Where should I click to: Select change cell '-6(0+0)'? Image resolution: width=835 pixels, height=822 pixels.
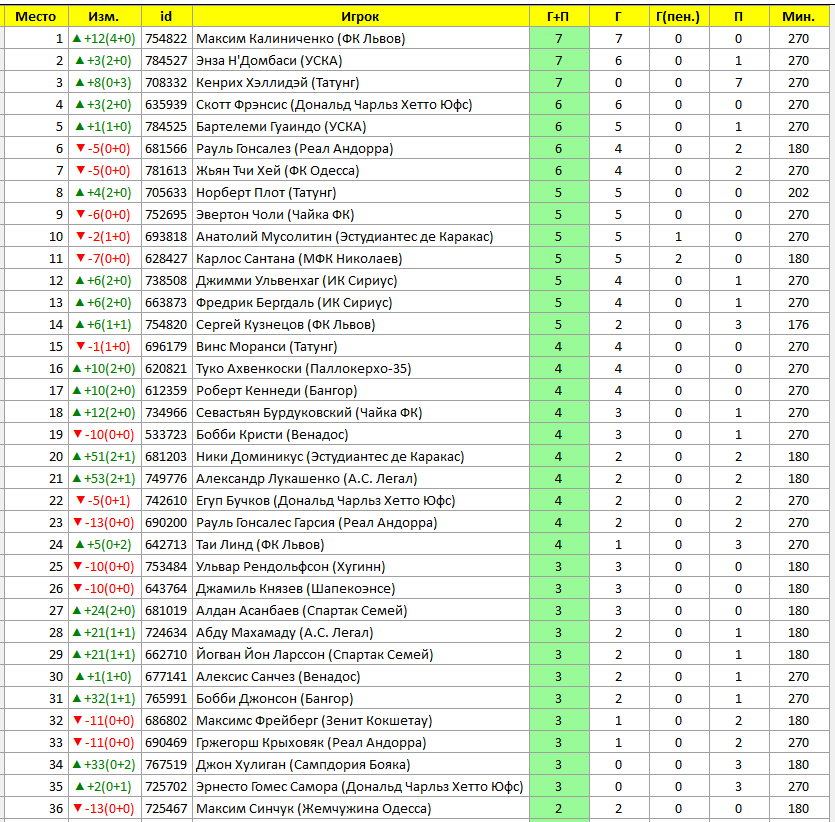point(104,215)
